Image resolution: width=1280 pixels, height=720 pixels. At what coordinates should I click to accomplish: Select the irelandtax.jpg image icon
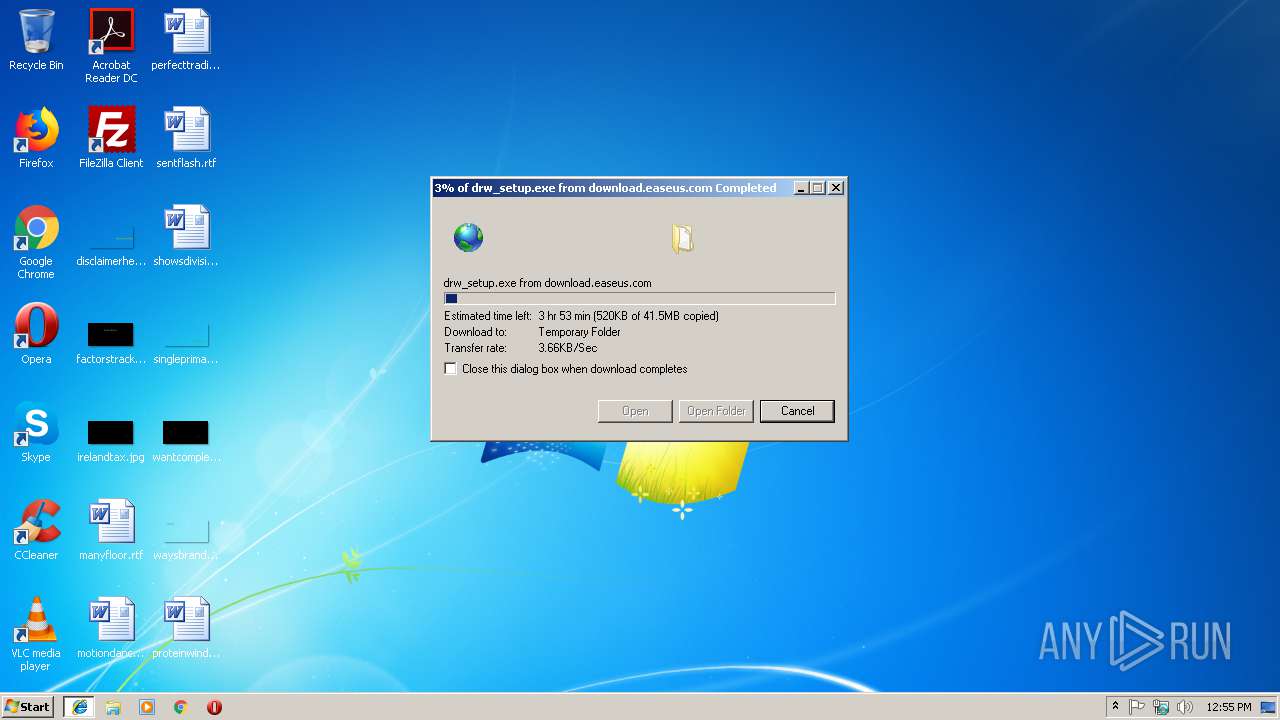coord(111,440)
